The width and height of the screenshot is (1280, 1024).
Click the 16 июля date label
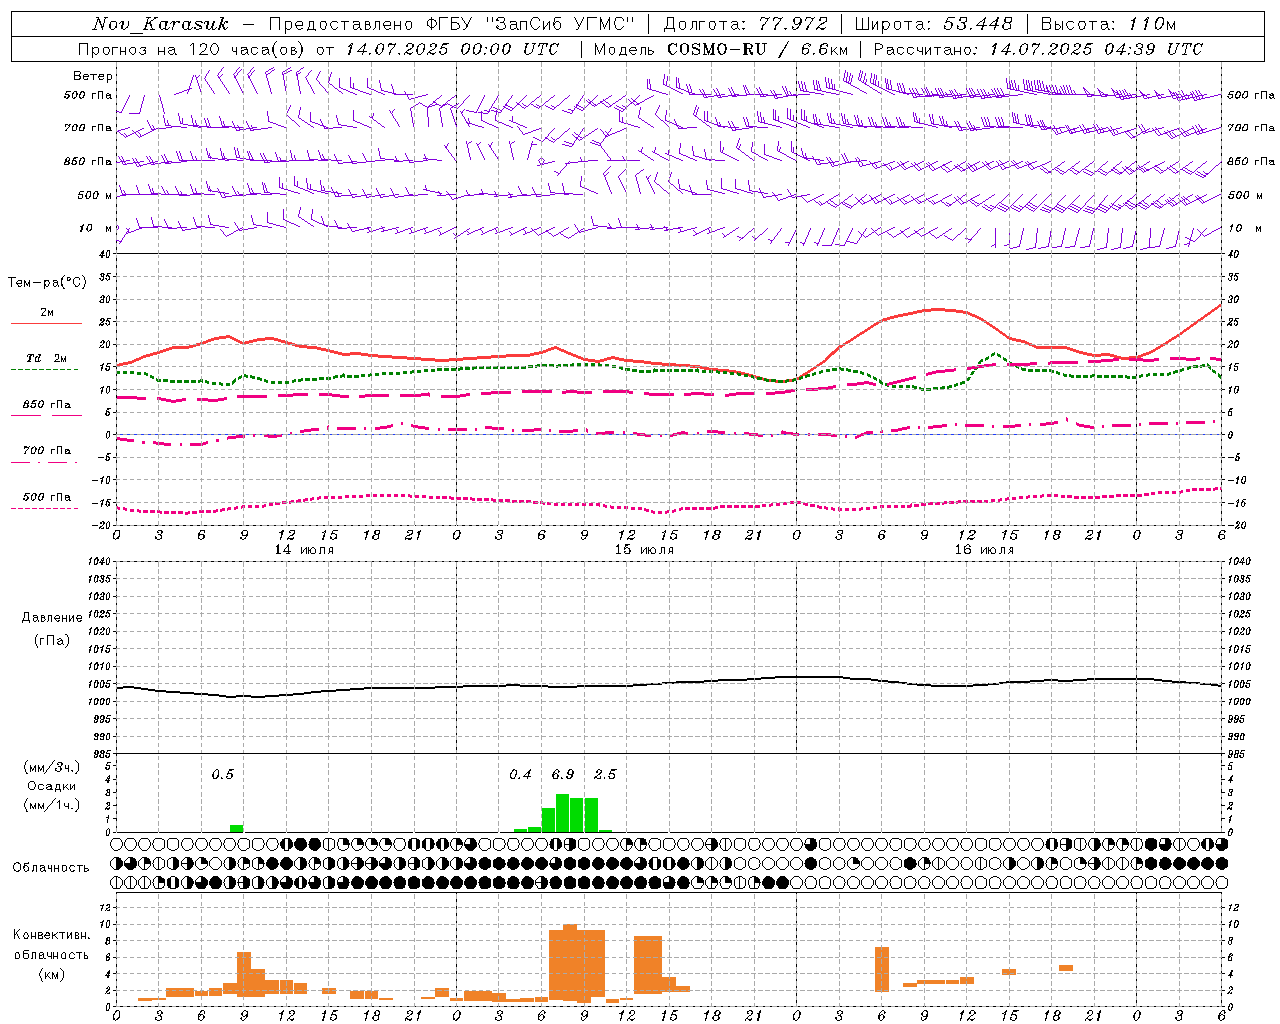click(x=984, y=550)
